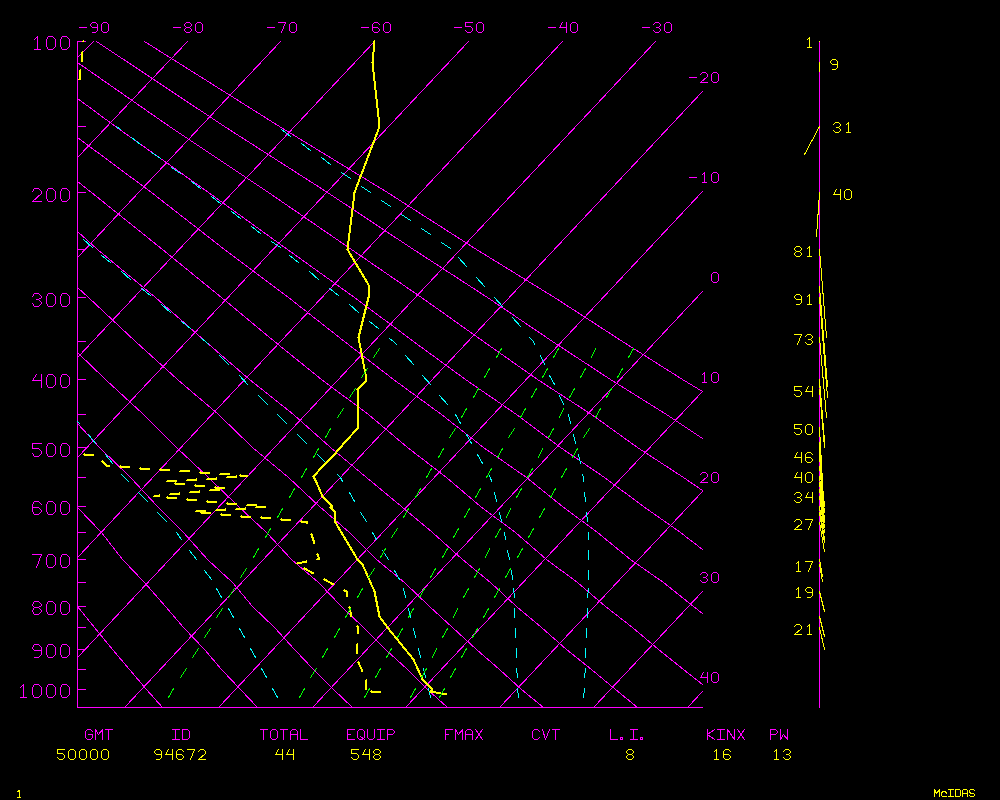Image resolution: width=1000 pixels, height=800 pixels.
Task: Select the TOTAL index value 44
Action: pyautogui.click(x=284, y=755)
